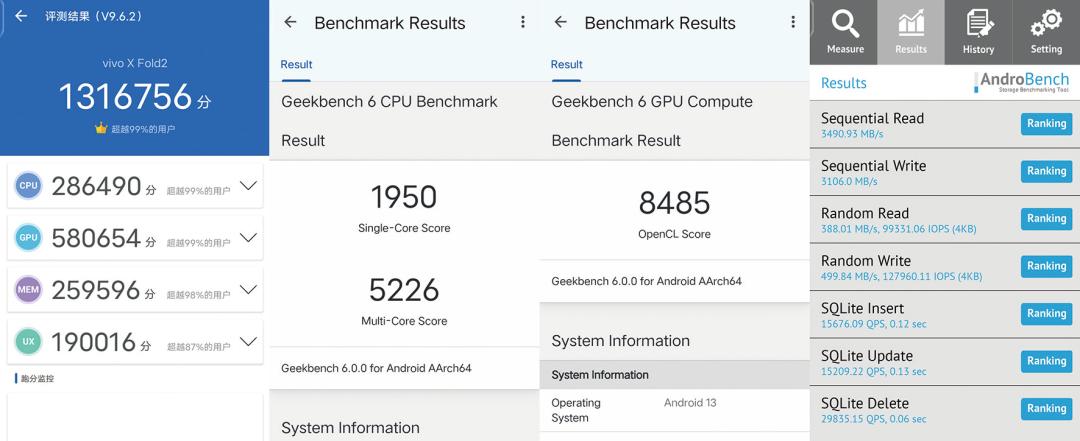Image resolution: width=1080 pixels, height=441 pixels.
Task: Select Result tab in CPU Benchmark screen
Action: click(x=296, y=64)
